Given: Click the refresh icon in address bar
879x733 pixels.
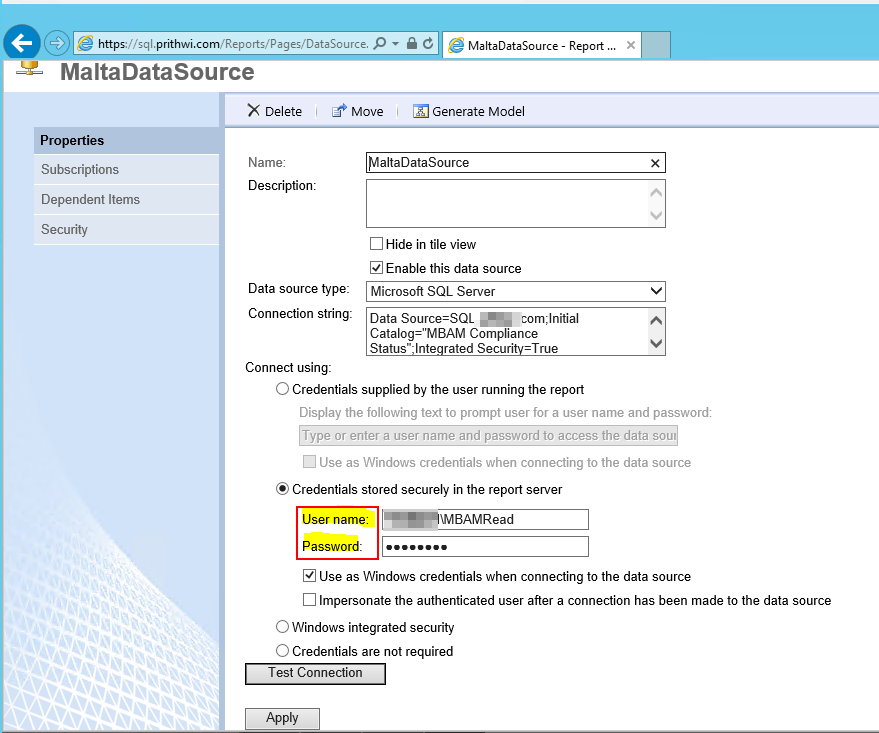Looking at the screenshot, I should (x=428, y=44).
